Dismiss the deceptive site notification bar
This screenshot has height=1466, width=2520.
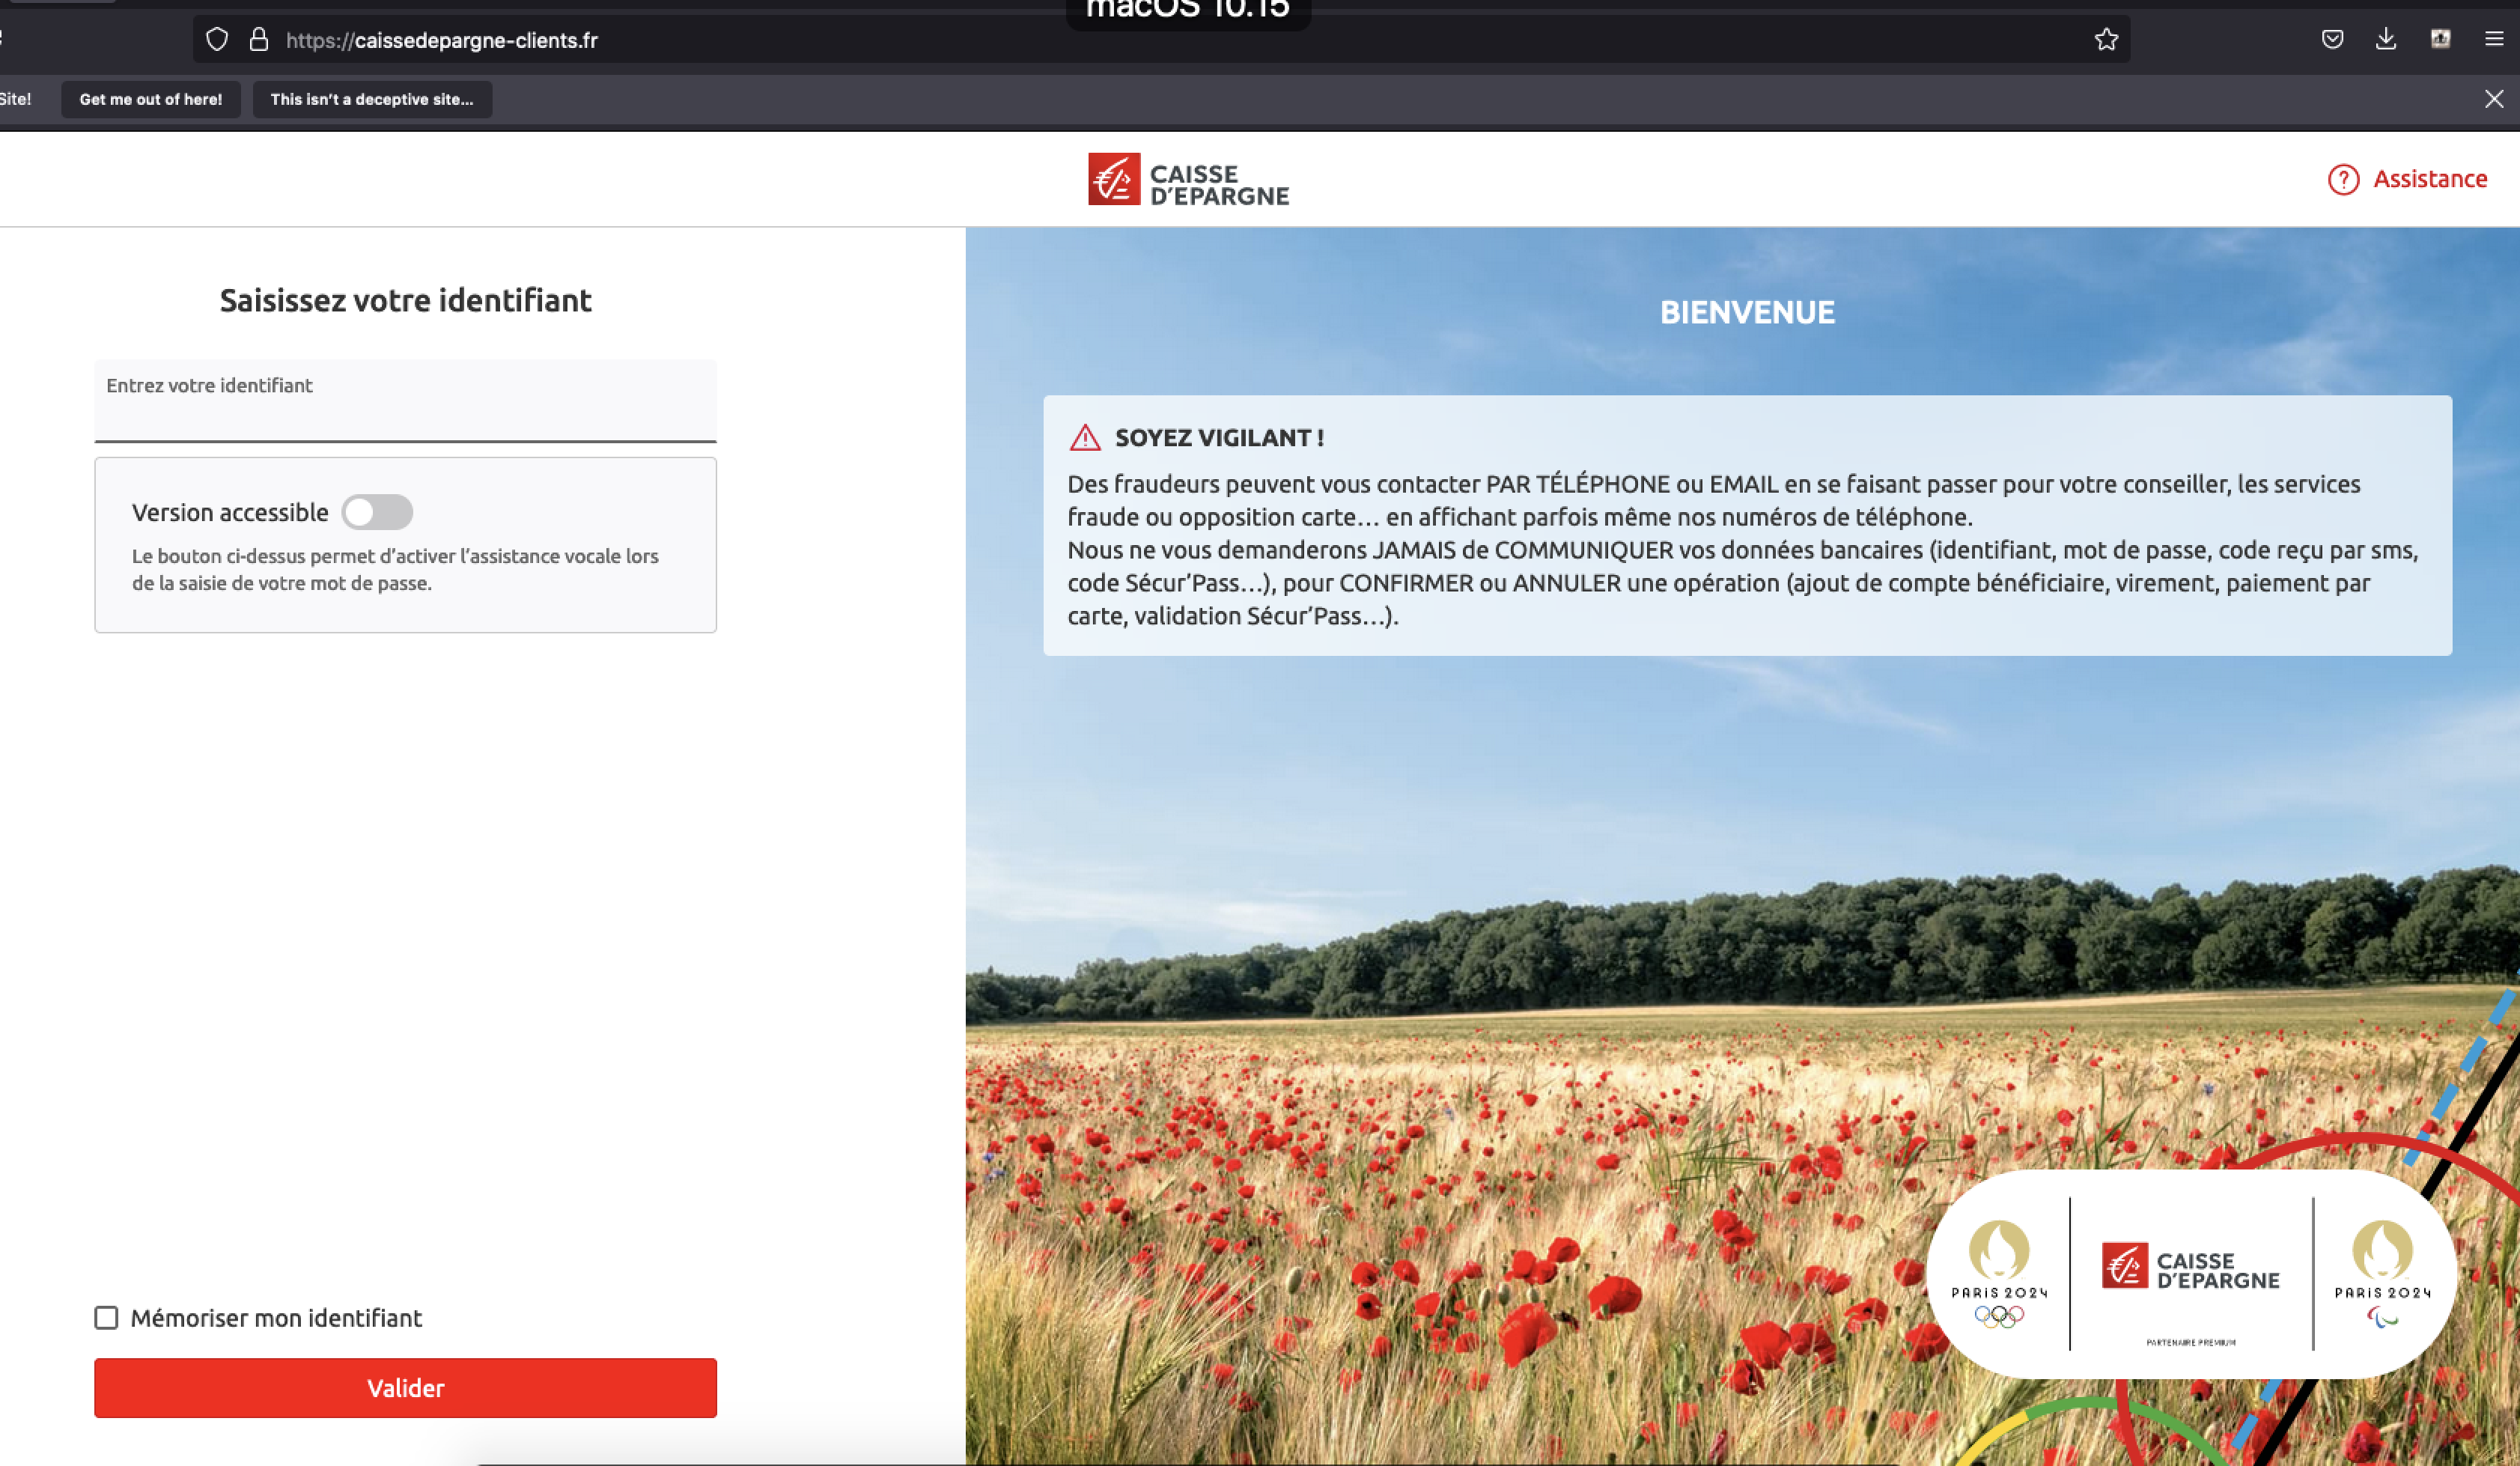(x=2494, y=99)
